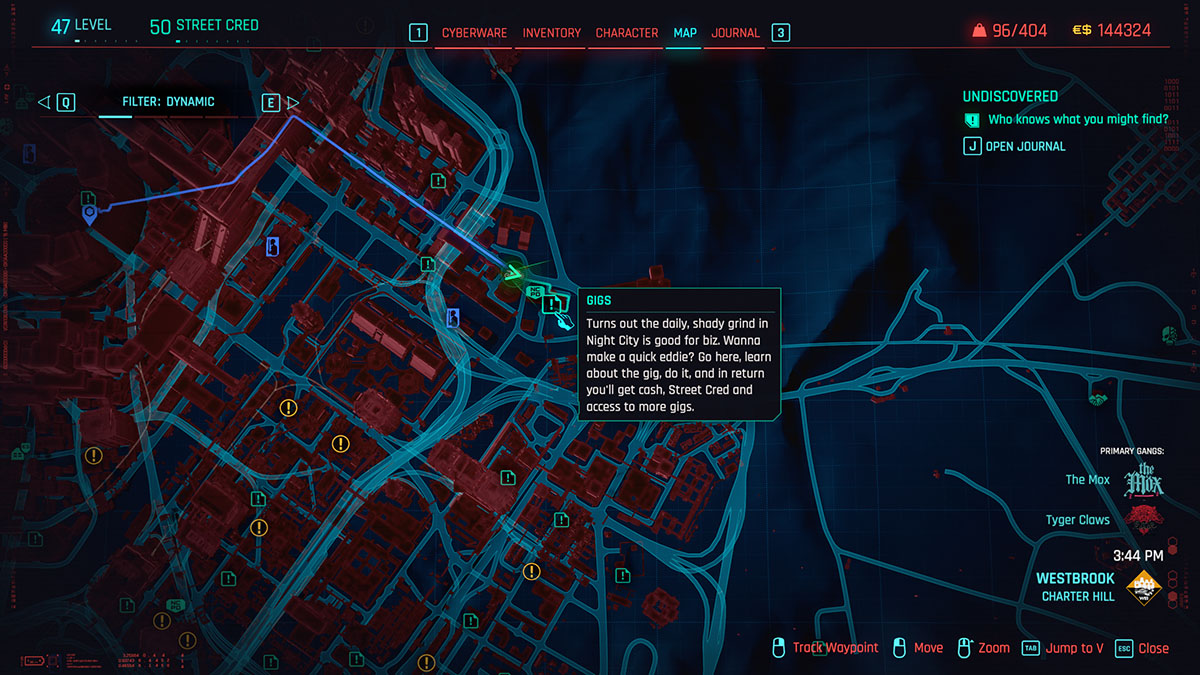Screen dimensions: 1200x675
Task: Switch to the JOURNAL tab
Action: click(x=735, y=32)
